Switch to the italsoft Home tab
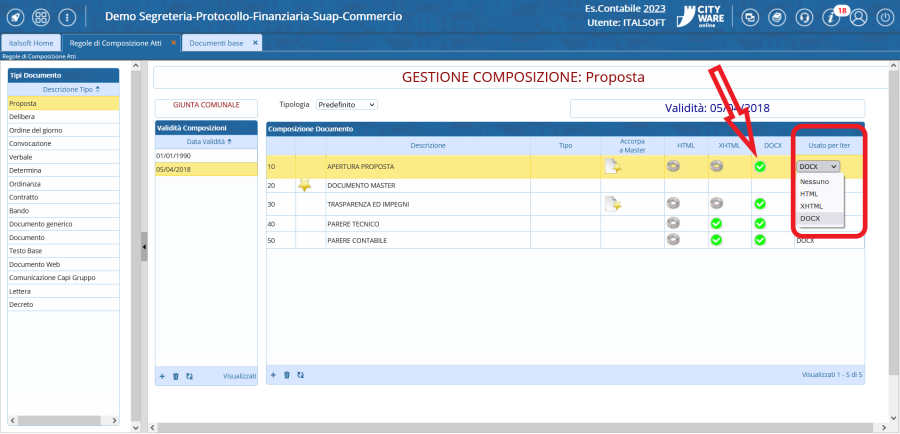 (x=30, y=43)
